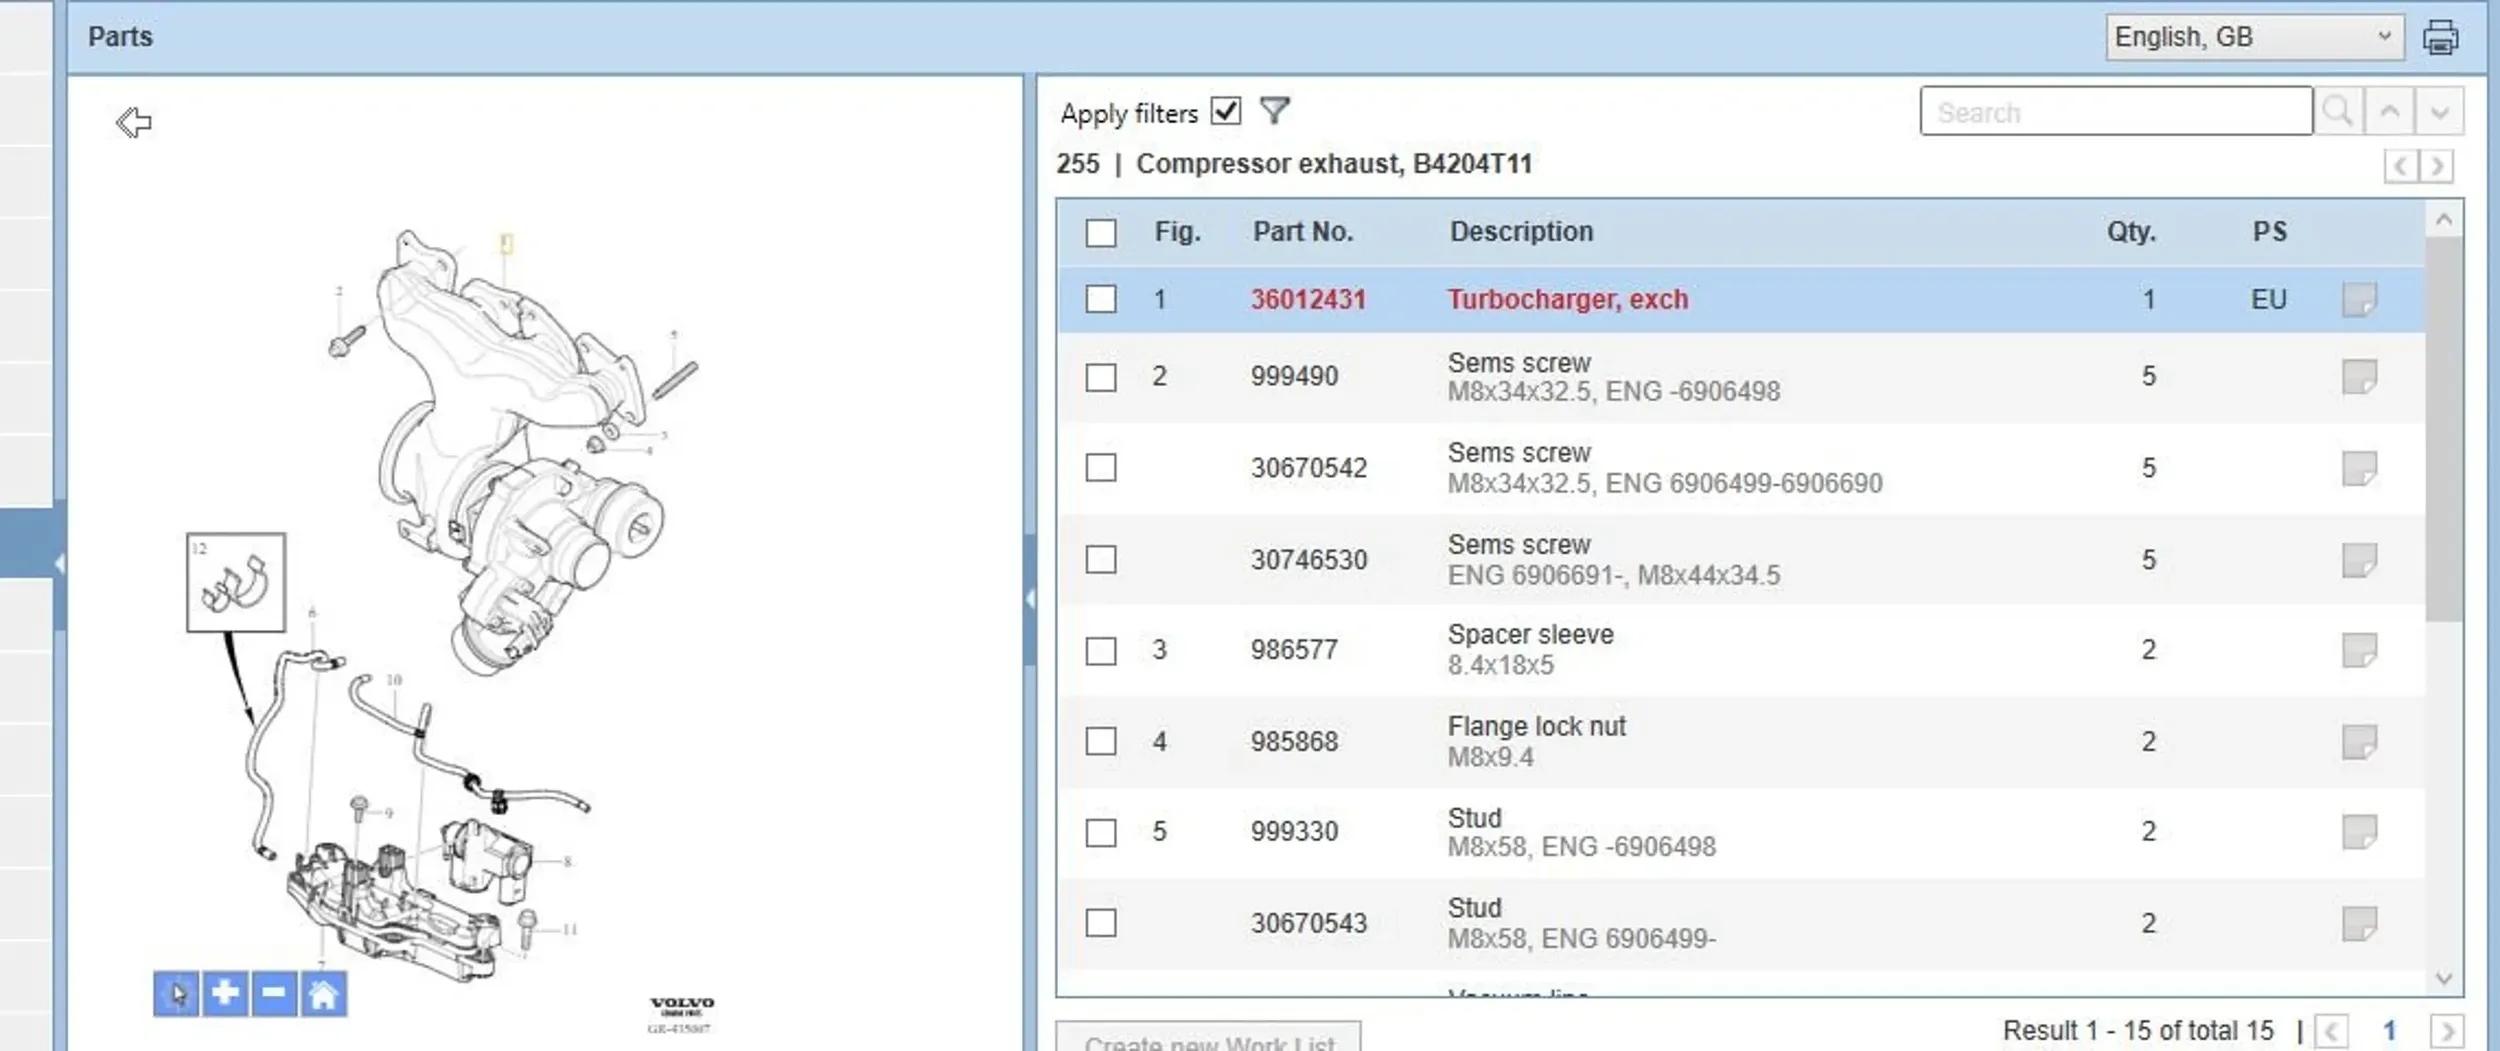This screenshot has width=2500, height=1051.
Task: Click the back arrow above the diagram
Action: (133, 123)
